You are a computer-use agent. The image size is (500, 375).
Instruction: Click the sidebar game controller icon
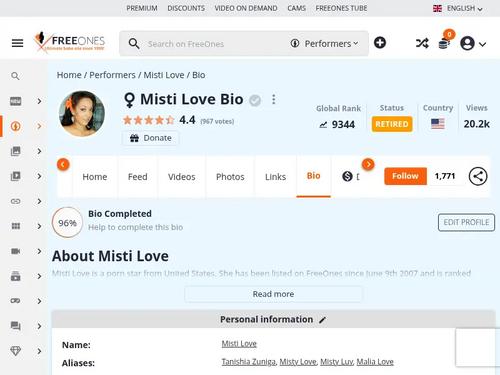(16, 301)
